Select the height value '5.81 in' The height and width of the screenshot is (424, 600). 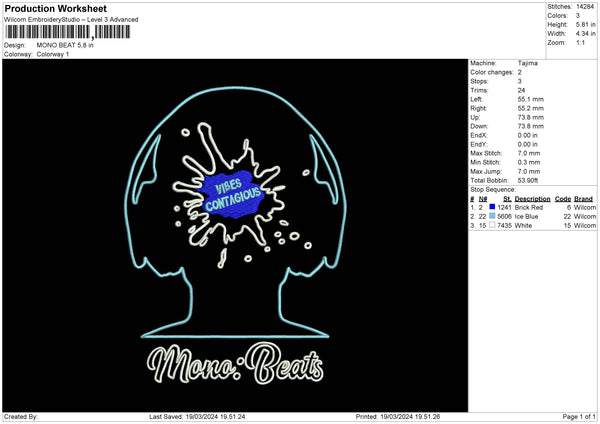[585, 24]
